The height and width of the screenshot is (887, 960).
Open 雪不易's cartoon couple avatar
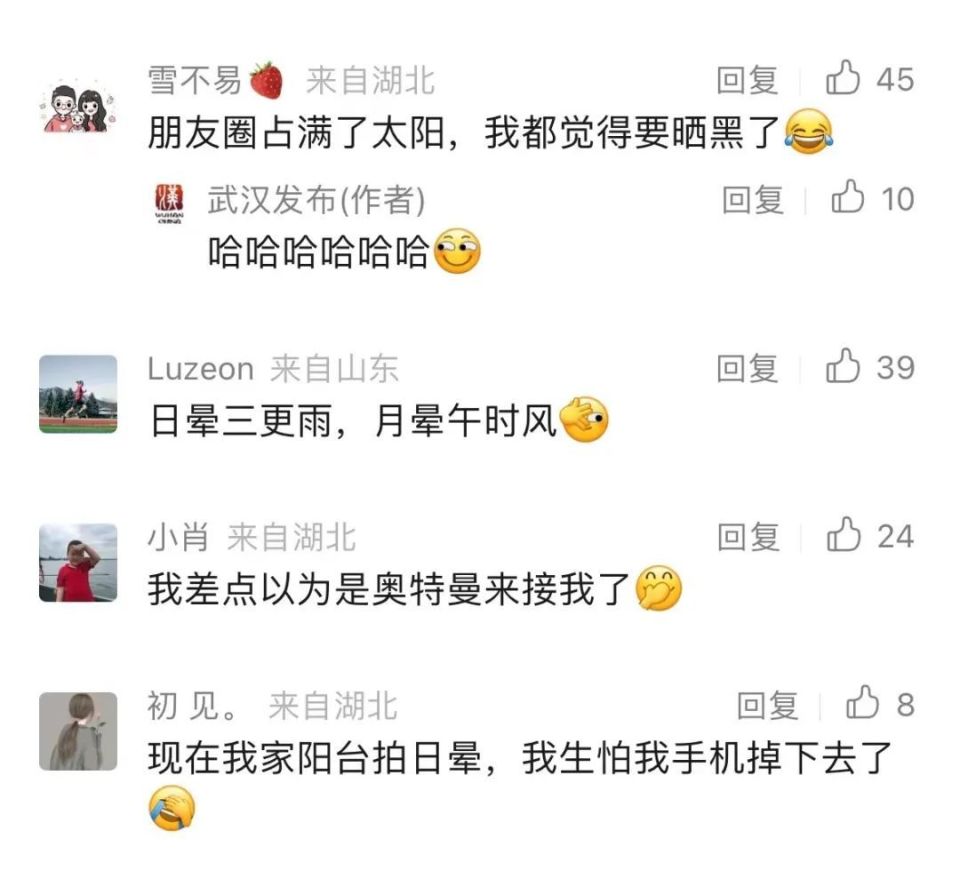78,108
